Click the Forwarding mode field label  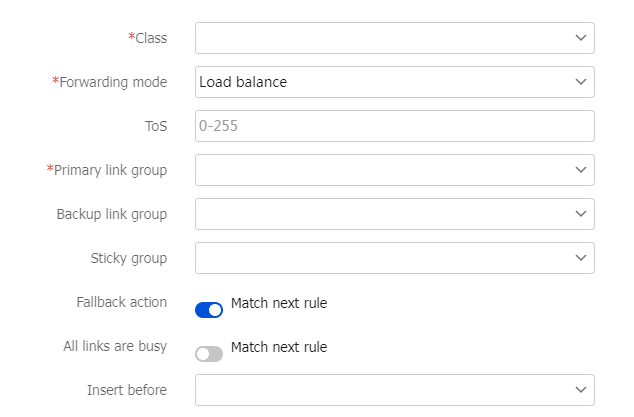pos(113,82)
